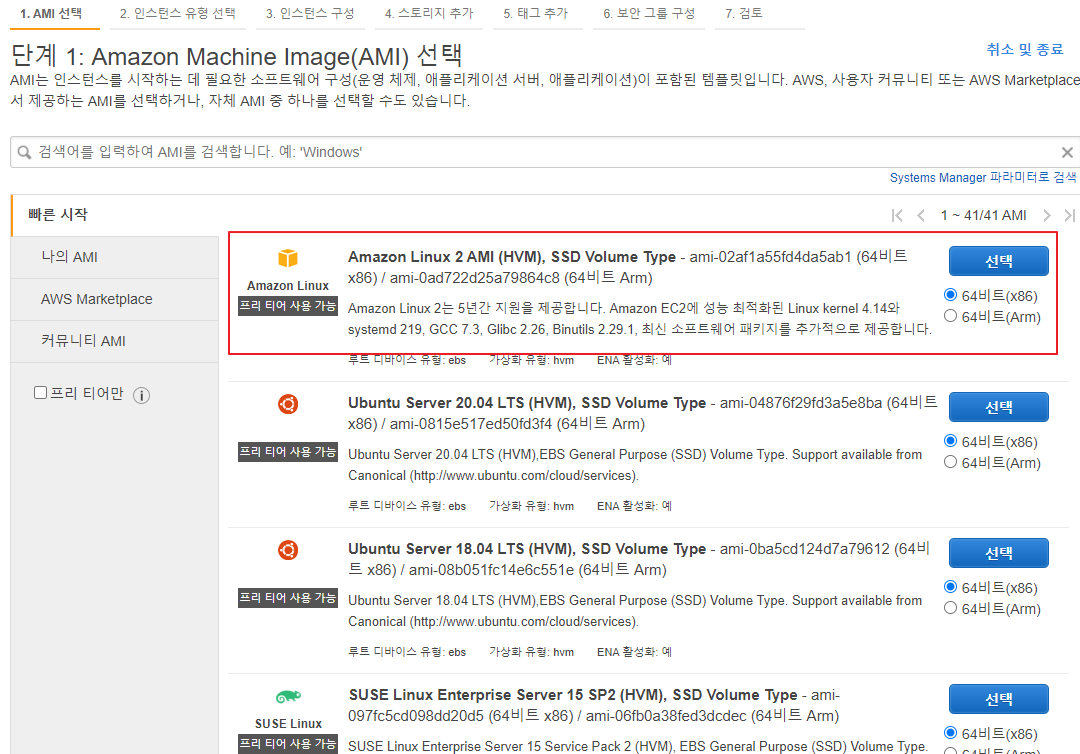Open the 2. 인스턴스 유형 선택 tab
The height and width of the screenshot is (754, 1080).
[x=178, y=14]
